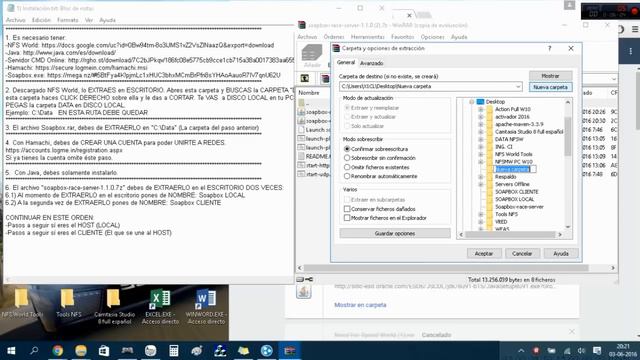Expand 'Tools NFS' tree folder

[481, 214]
